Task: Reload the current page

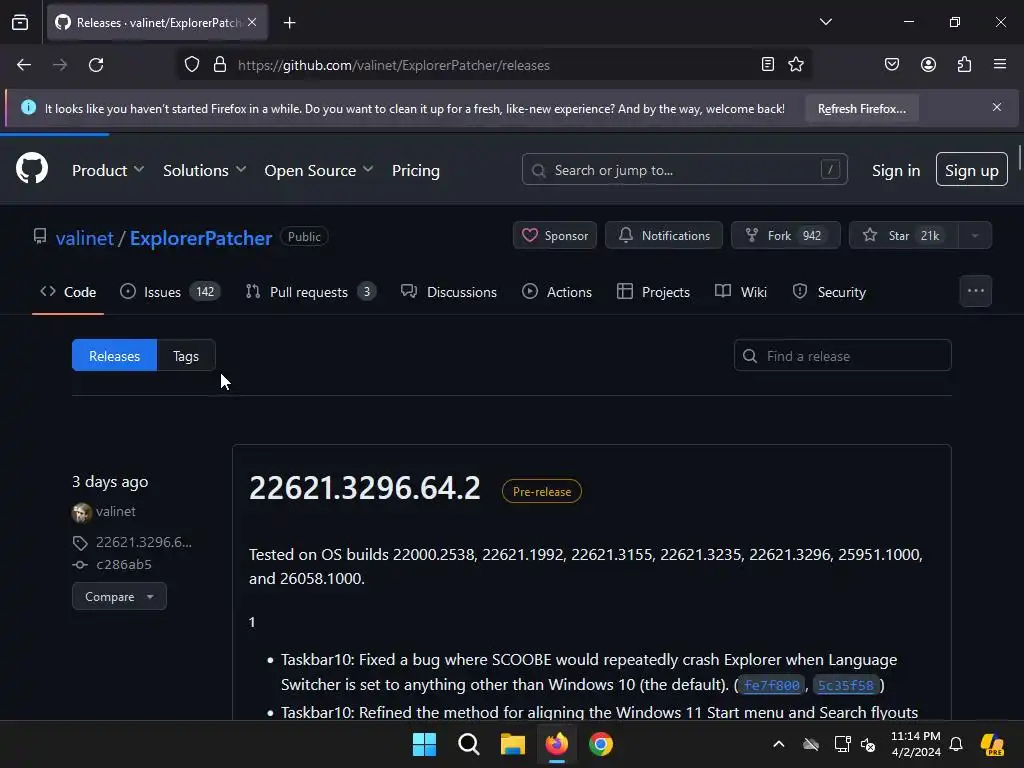Action: 96,65
